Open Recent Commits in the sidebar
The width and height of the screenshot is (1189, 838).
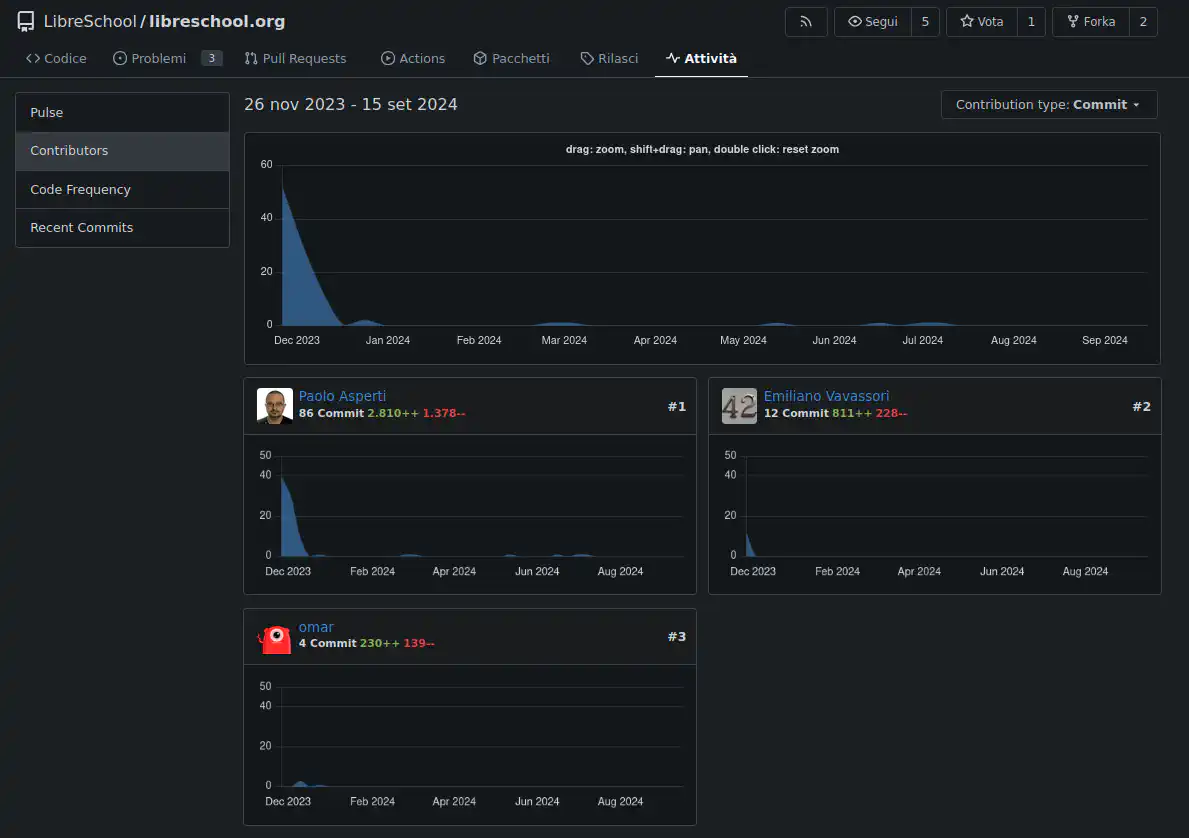click(x=122, y=228)
